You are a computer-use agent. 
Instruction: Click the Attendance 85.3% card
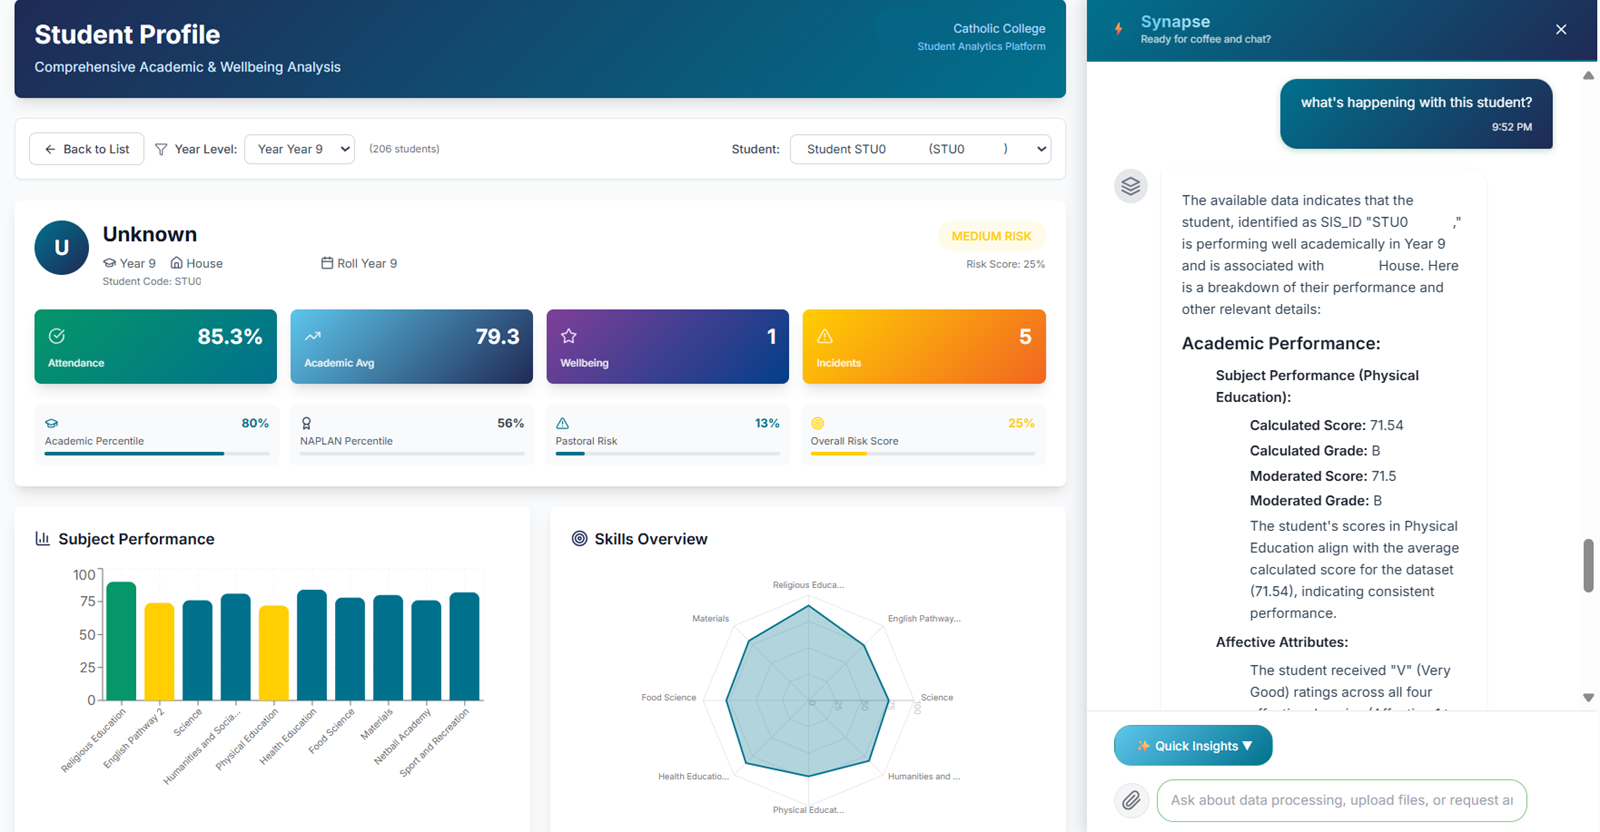(x=155, y=346)
